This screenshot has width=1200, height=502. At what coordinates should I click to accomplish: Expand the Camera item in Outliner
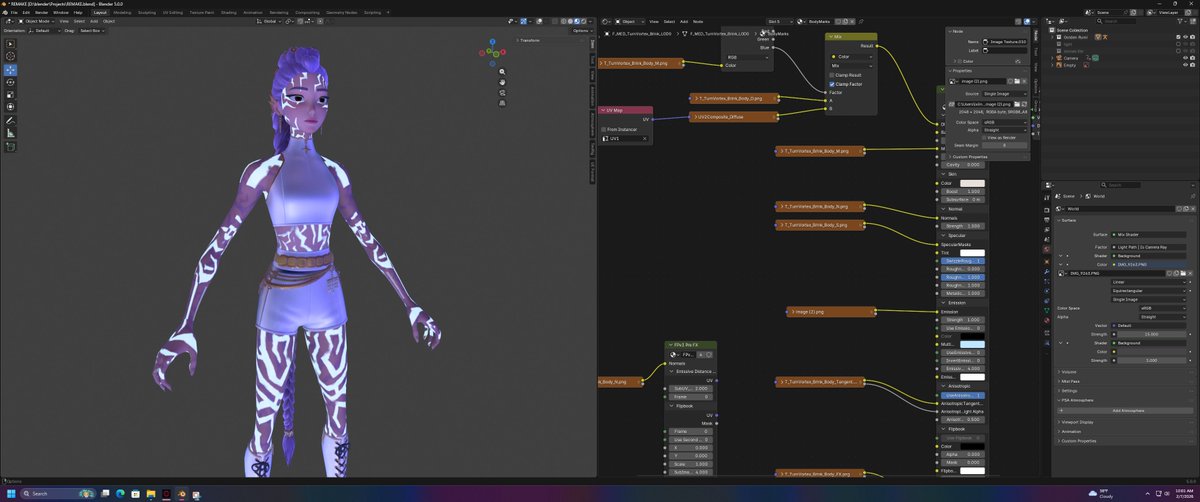click(x=1052, y=58)
